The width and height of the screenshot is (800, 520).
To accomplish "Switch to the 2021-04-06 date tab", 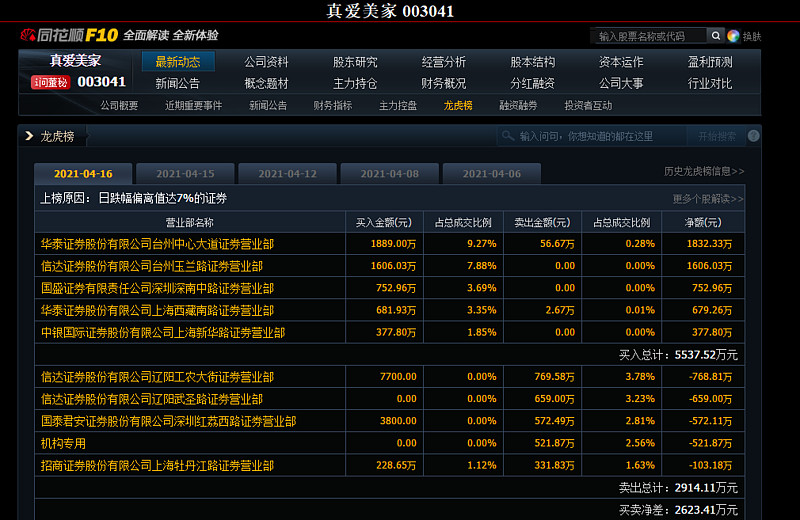I will click(x=491, y=174).
